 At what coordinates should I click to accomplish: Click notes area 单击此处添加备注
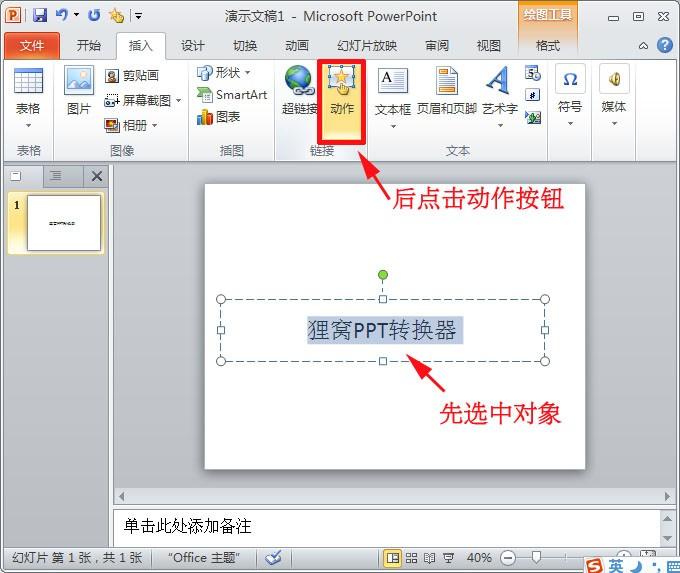tap(187, 526)
